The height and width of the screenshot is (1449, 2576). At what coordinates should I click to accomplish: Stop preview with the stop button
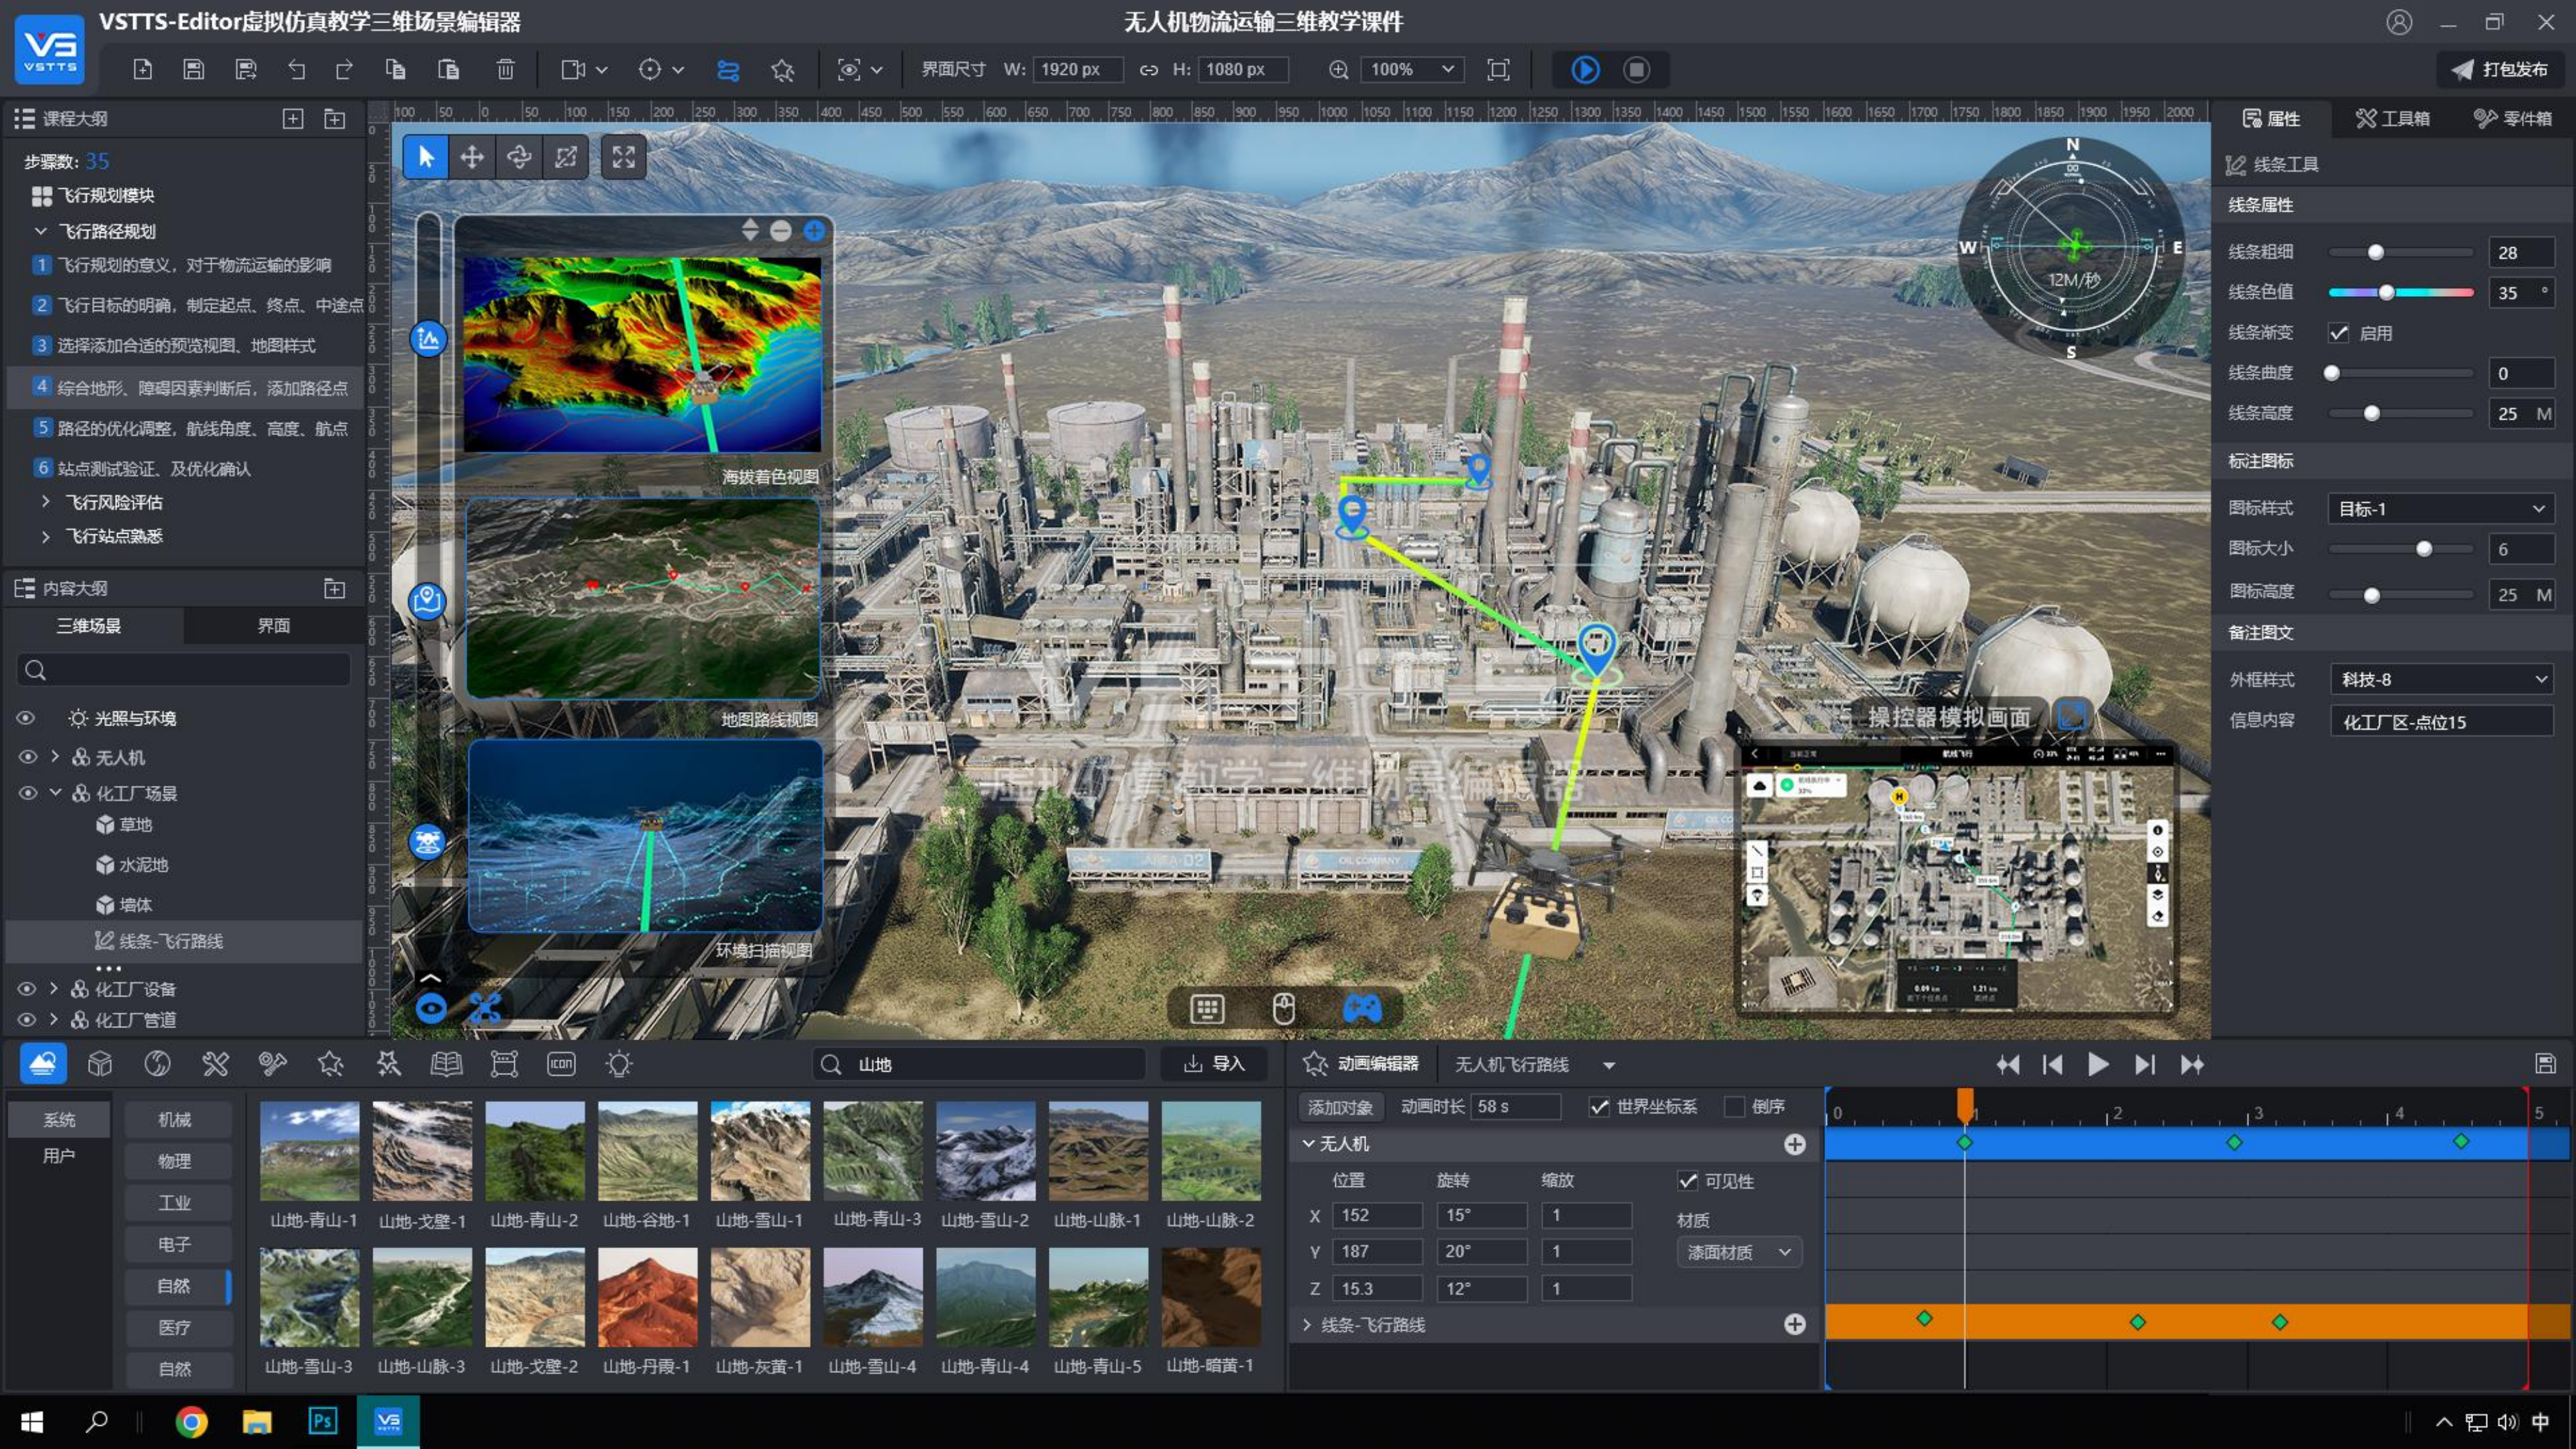click(x=1636, y=69)
